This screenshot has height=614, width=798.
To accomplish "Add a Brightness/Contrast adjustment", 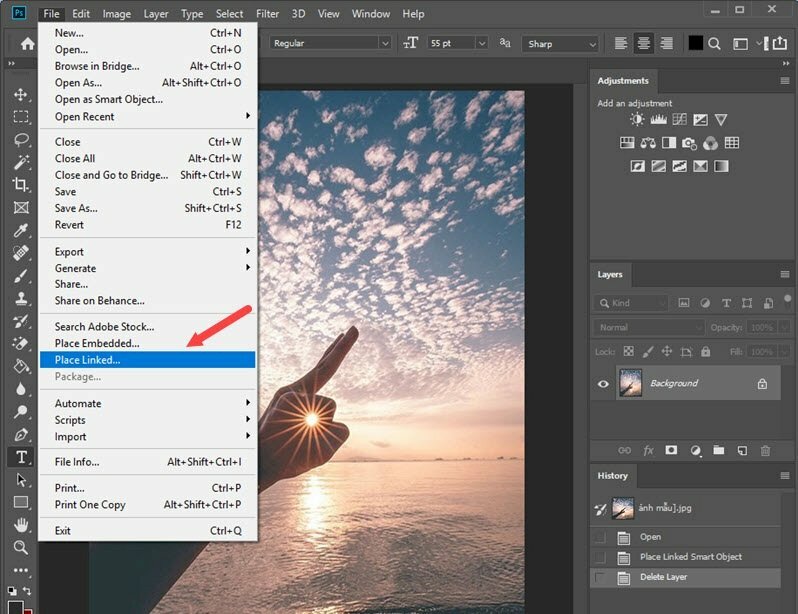I will 637,120.
